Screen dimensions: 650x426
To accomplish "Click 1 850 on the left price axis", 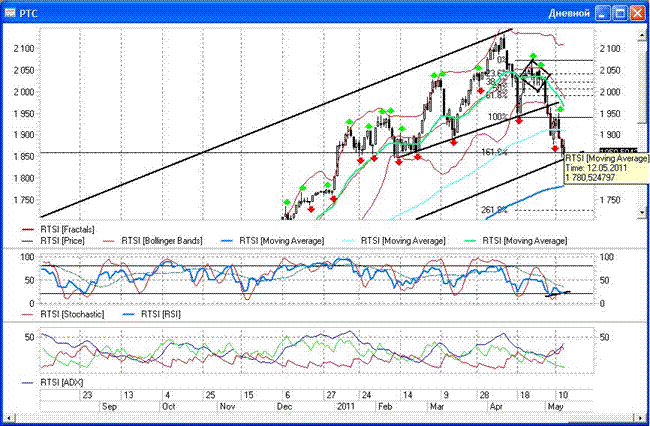I will (x=24, y=157).
